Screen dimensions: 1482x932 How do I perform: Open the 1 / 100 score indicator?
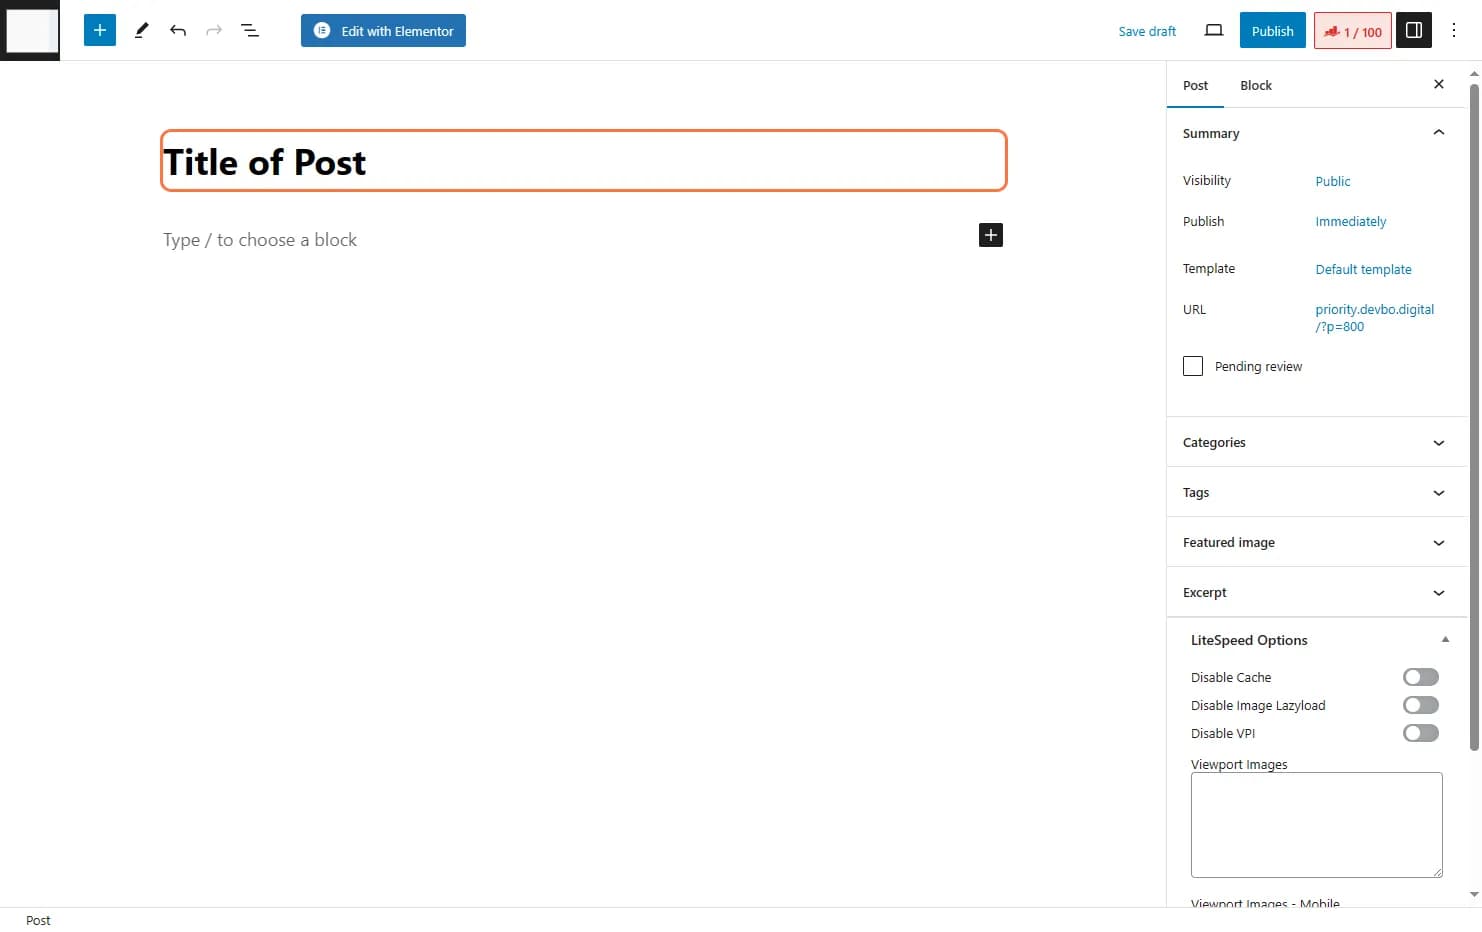pyautogui.click(x=1353, y=31)
